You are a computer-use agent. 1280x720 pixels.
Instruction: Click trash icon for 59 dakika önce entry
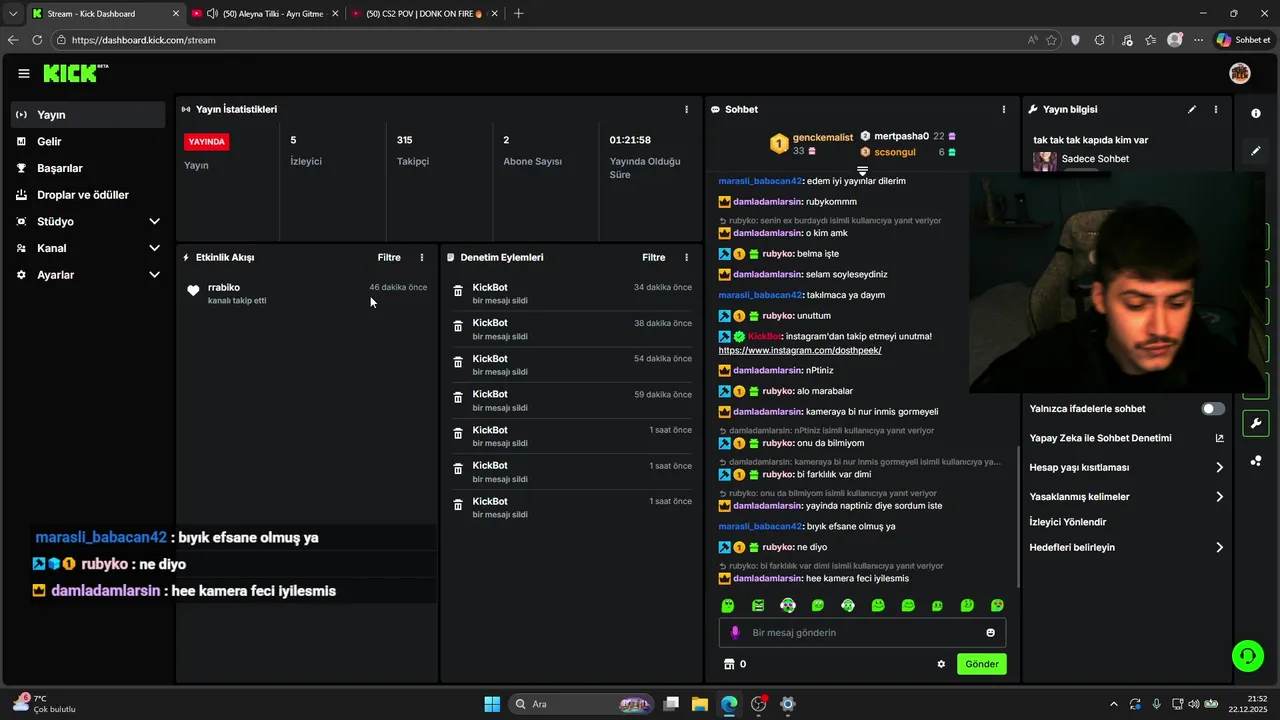[x=458, y=398]
